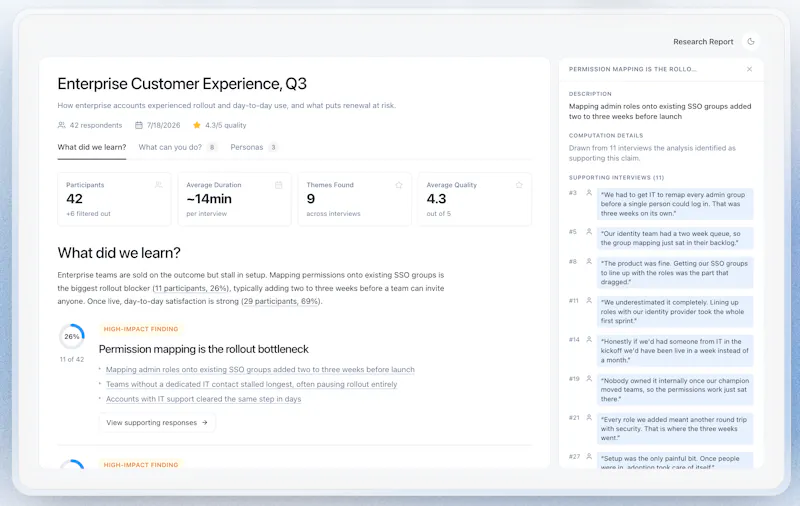Click the Average Quality value 4.3
800x506 pixels.
pyautogui.click(x=437, y=199)
